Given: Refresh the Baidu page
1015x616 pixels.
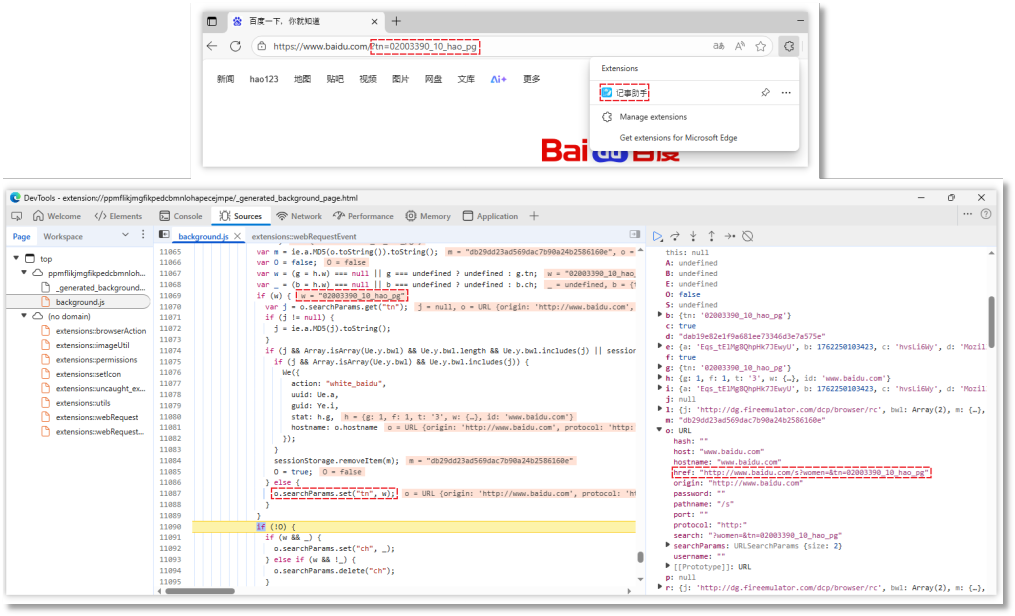Looking at the screenshot, I should (235, 46).
